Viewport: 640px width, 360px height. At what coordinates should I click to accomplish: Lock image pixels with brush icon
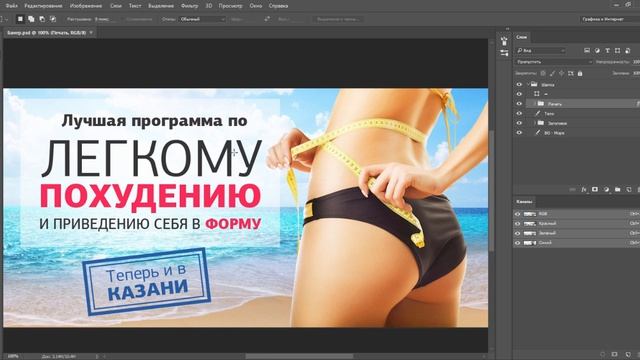[x=552, y=73]
